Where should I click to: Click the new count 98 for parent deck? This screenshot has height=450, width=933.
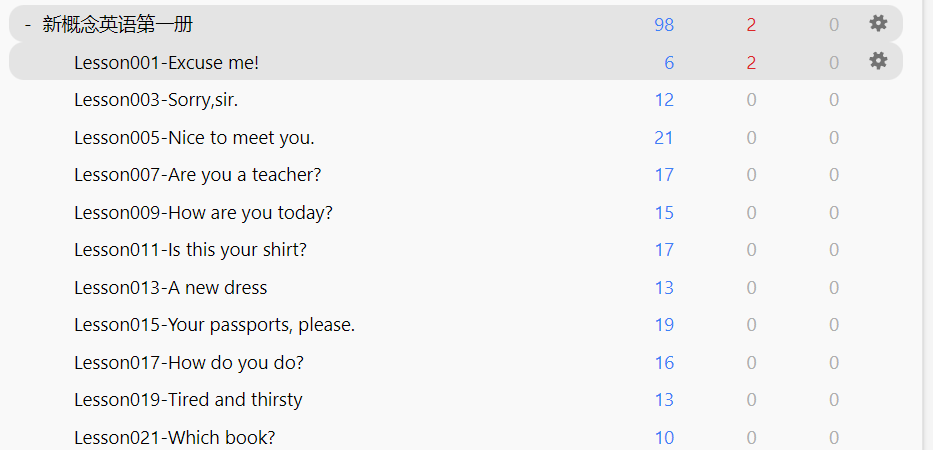pyautogui.click(x=664, y=25)
